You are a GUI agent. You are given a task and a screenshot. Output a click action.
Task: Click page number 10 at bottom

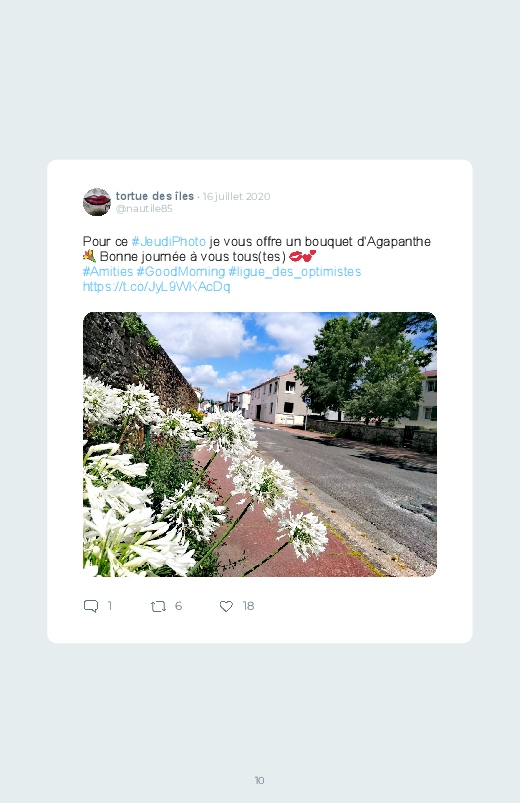tap(260, 780)
